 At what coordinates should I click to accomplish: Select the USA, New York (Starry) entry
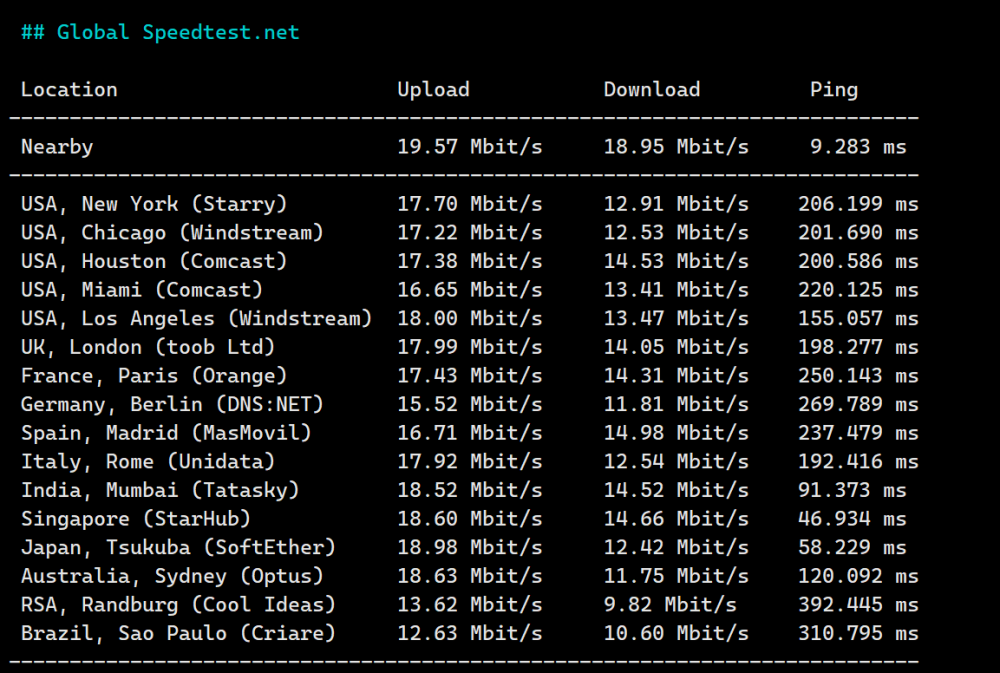click(154, 204)
